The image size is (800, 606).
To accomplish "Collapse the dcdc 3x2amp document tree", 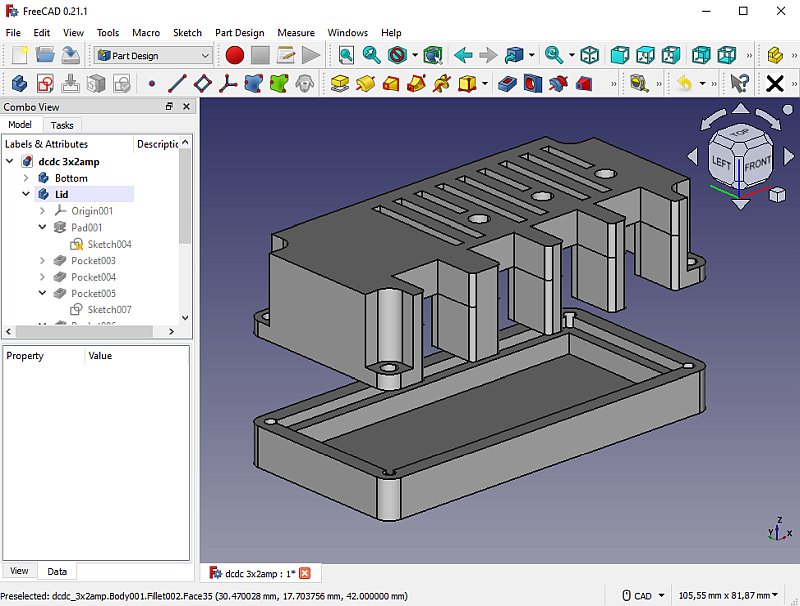I will [x=10, y=161].
